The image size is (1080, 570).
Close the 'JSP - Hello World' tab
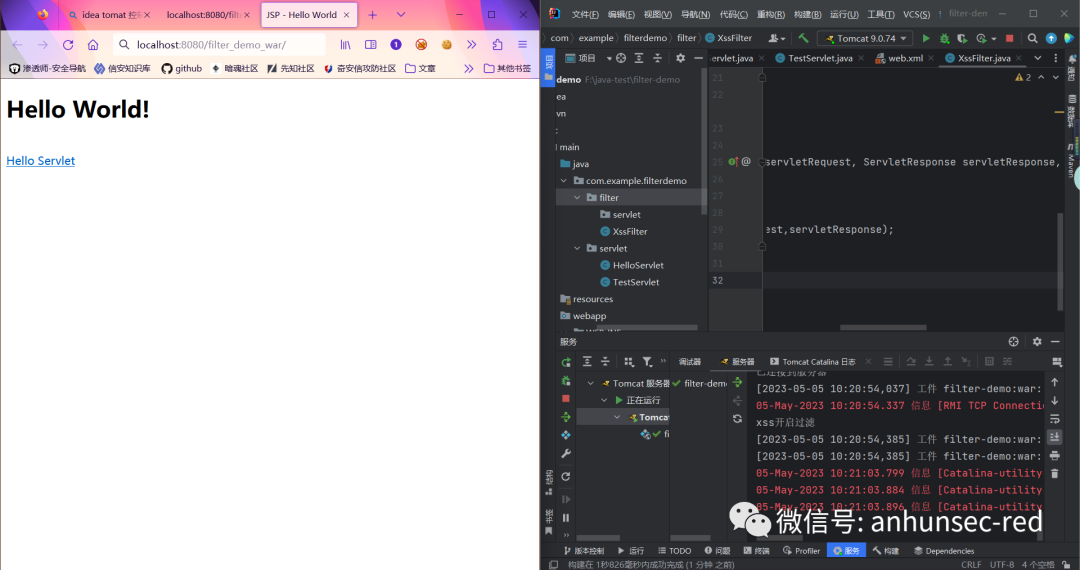pyautogui.click(x=346, y=14)
